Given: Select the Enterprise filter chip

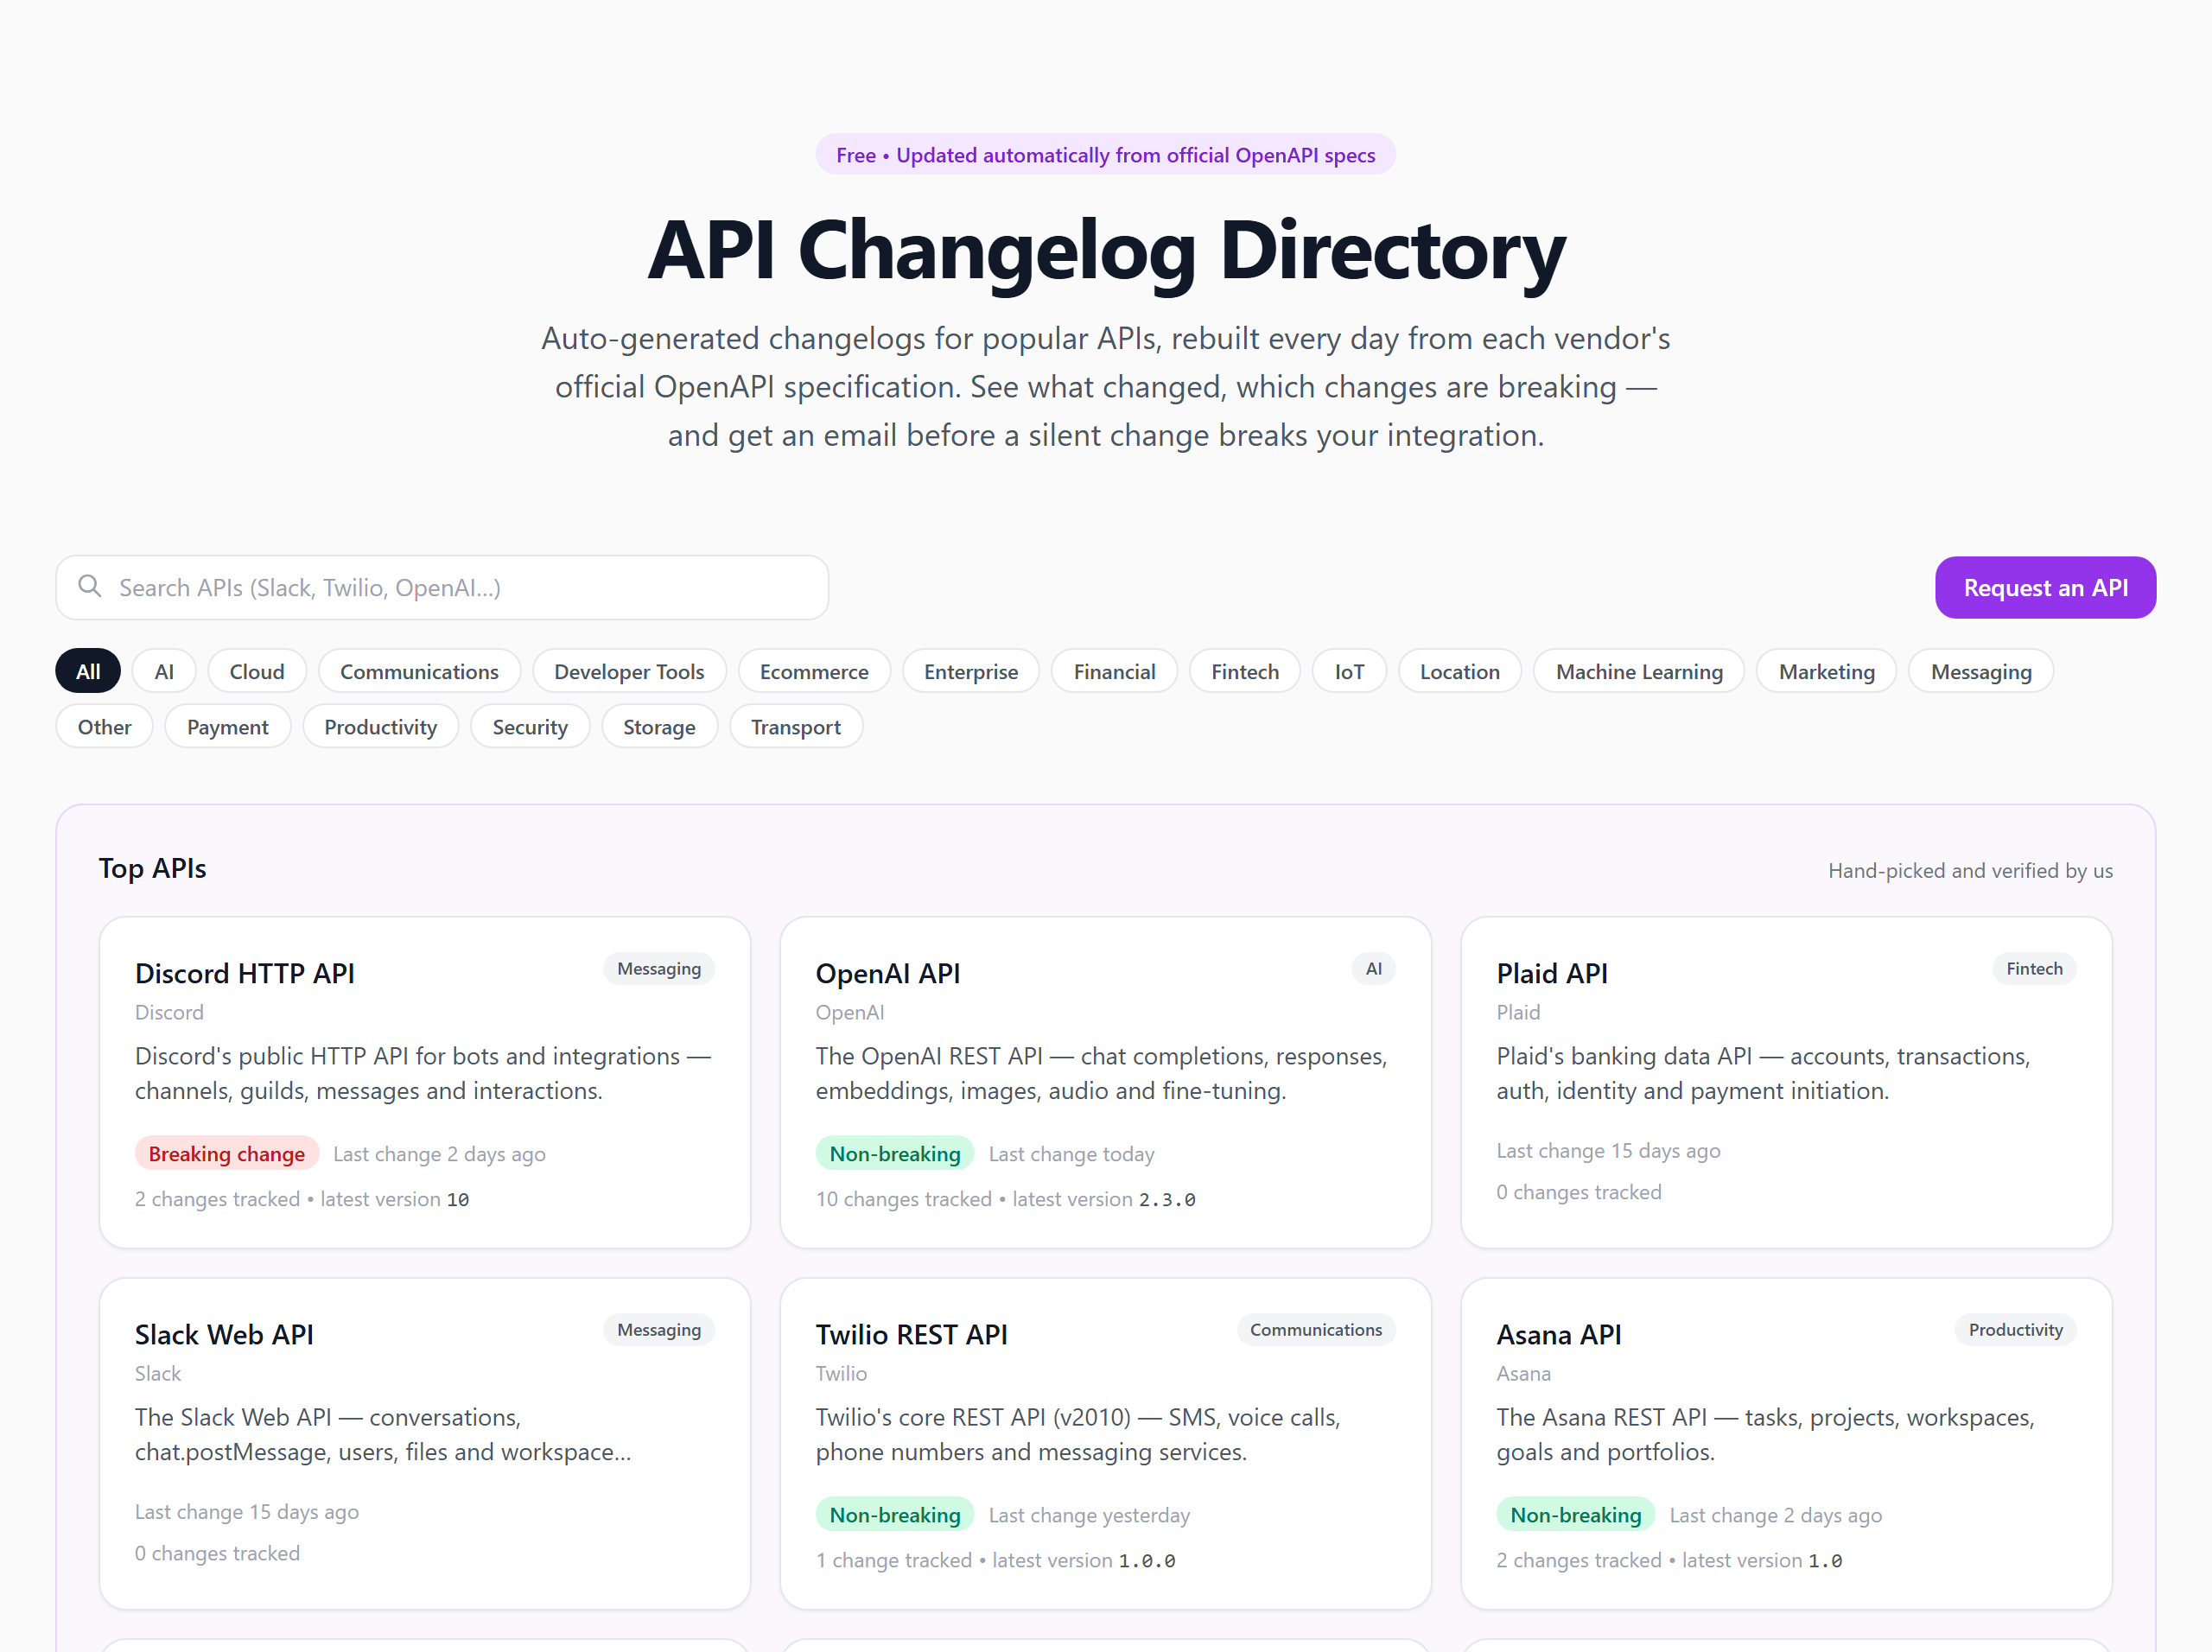Looking at the screenshot, I should click(x=971, y=671).
